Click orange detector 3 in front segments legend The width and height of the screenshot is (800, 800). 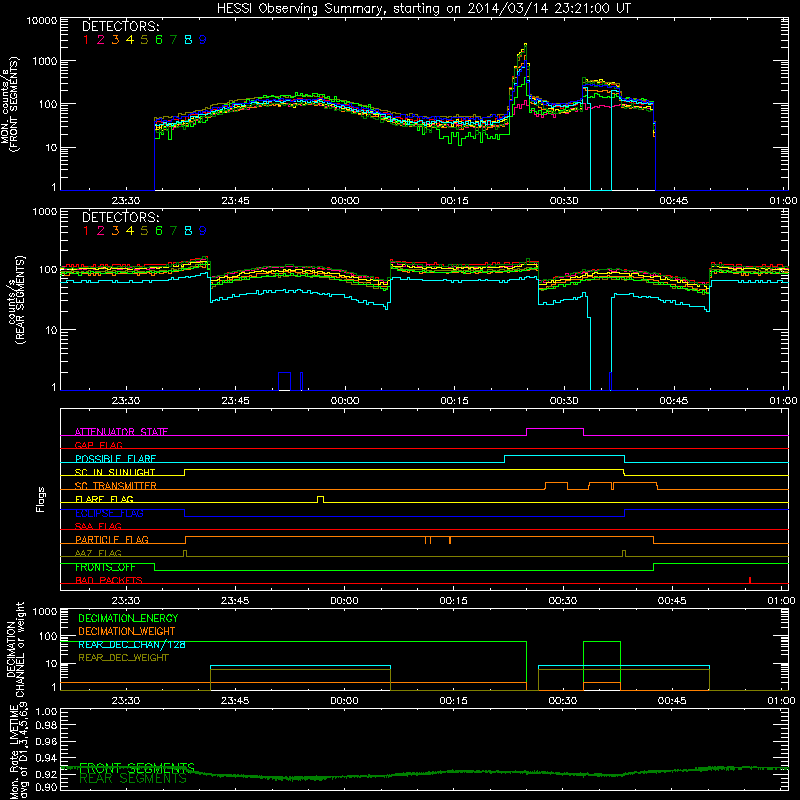coord(115,40)
